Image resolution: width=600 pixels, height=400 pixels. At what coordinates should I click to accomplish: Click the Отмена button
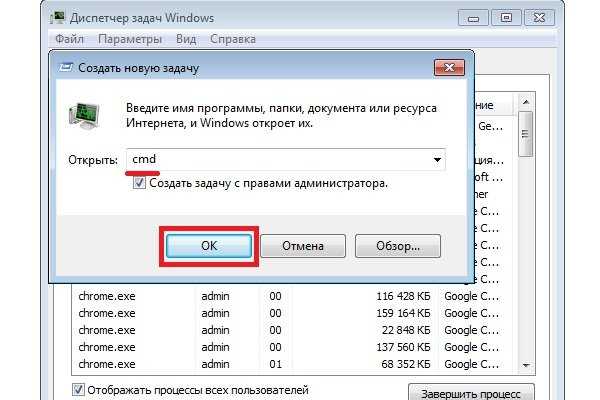pyautogui.click(x=303, y=246)
